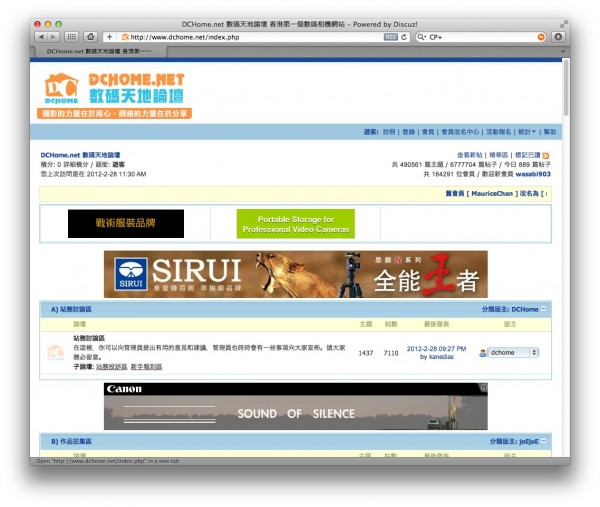Click the 查看新帖 link

[x=470, y=155]
